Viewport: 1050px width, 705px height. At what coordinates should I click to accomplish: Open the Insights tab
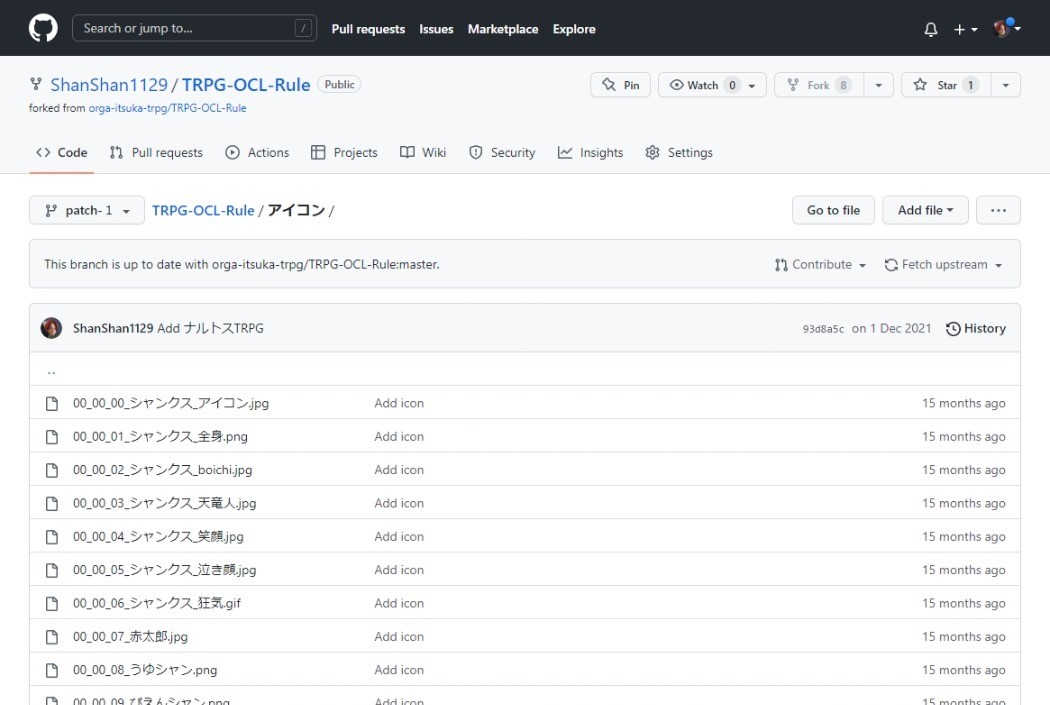[590, 153]
